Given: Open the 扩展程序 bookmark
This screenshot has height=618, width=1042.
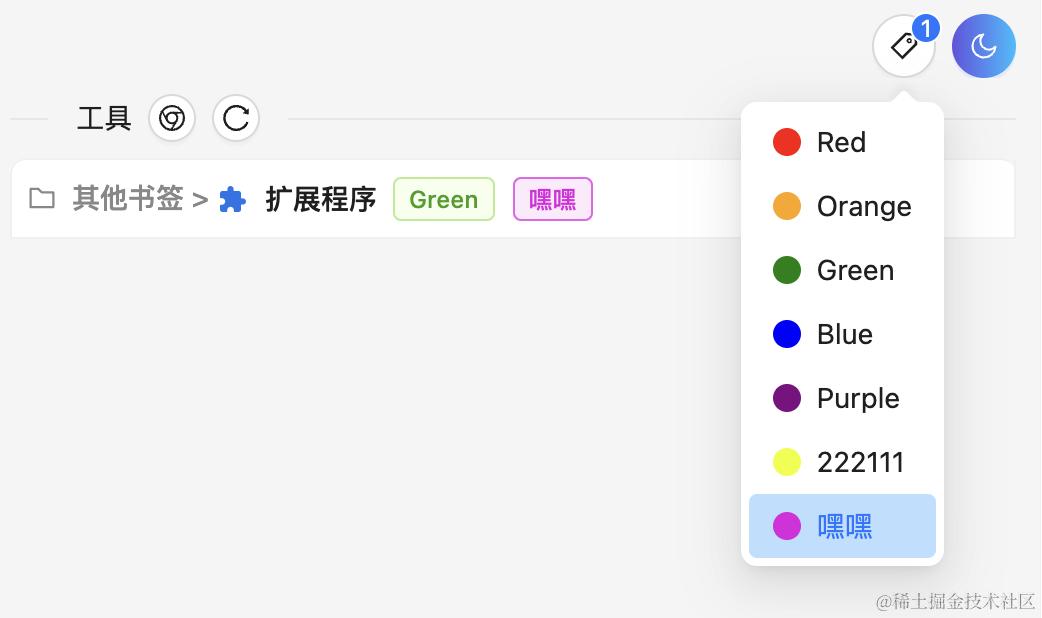Looking at the screenshot, I should pos(320,199).
